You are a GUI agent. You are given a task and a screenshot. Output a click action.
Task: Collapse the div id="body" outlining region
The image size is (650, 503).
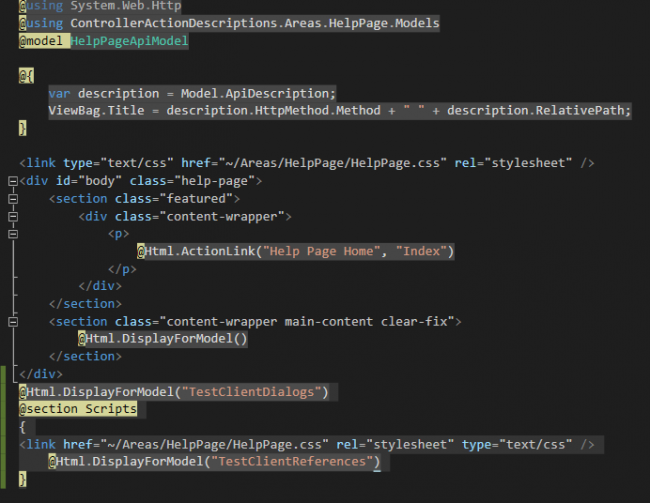coord(13,181)
